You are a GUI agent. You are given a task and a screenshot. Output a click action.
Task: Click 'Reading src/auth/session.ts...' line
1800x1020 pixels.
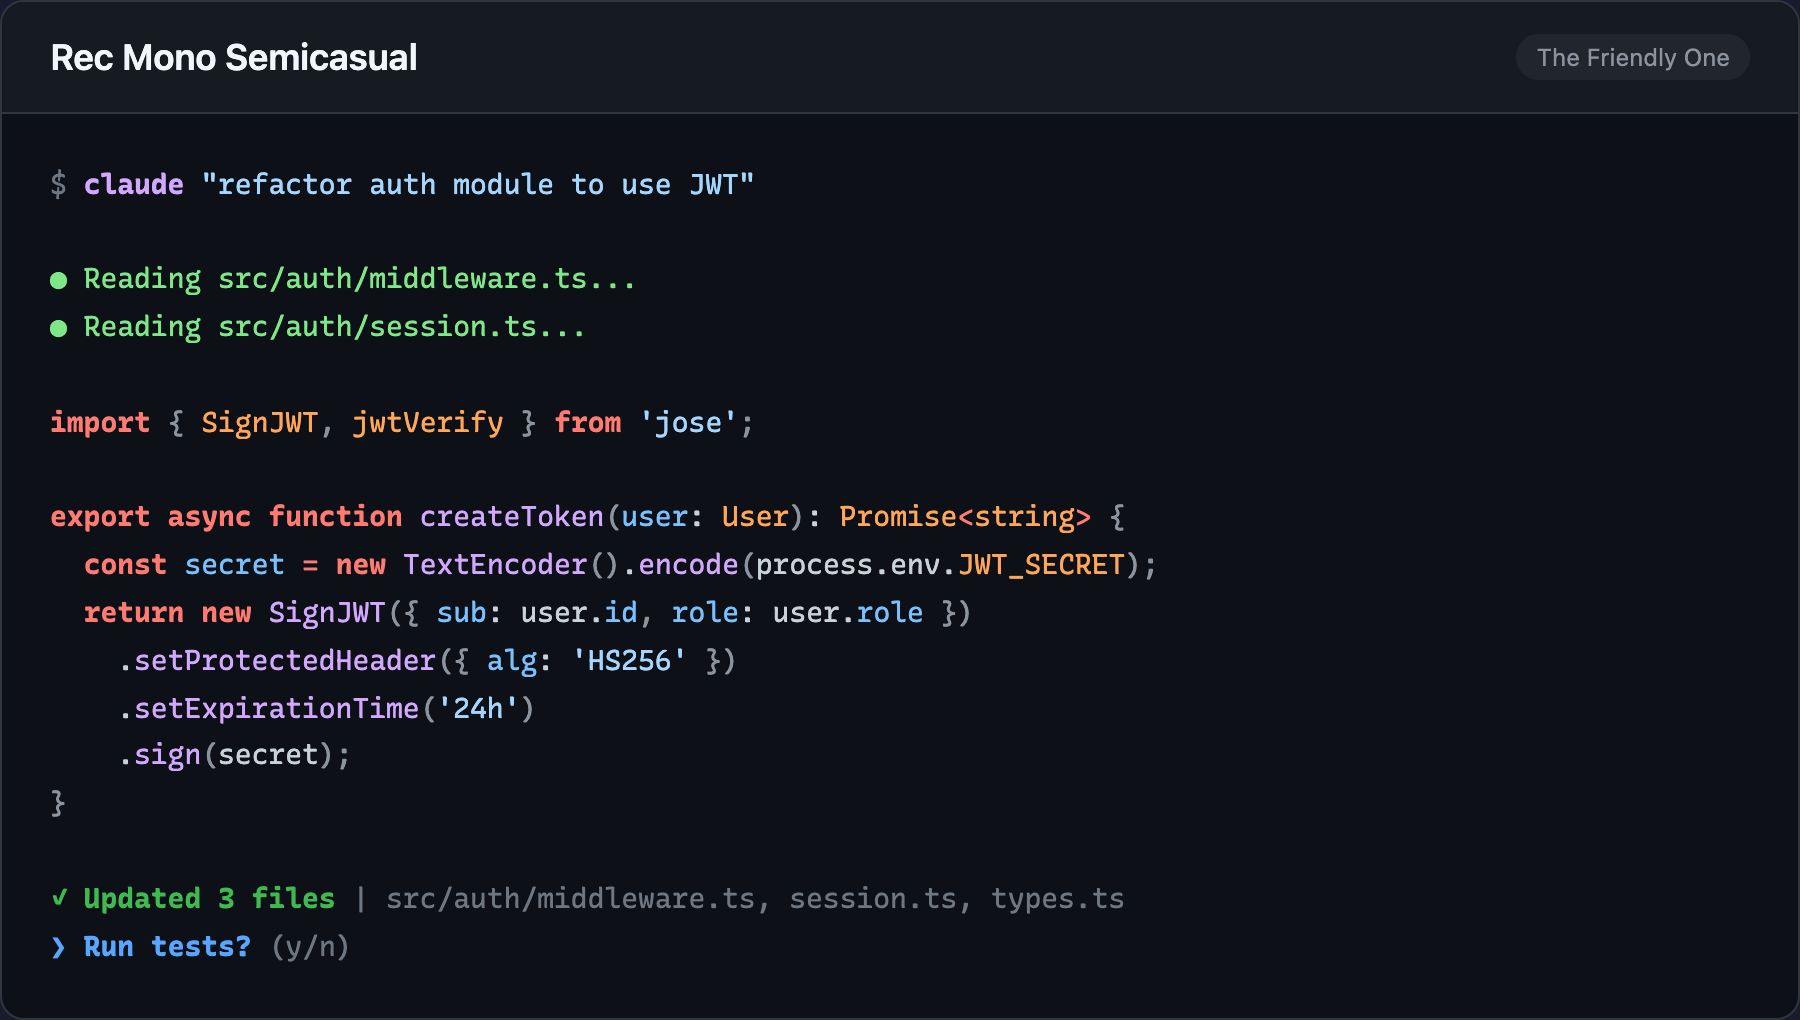[334, 327]
